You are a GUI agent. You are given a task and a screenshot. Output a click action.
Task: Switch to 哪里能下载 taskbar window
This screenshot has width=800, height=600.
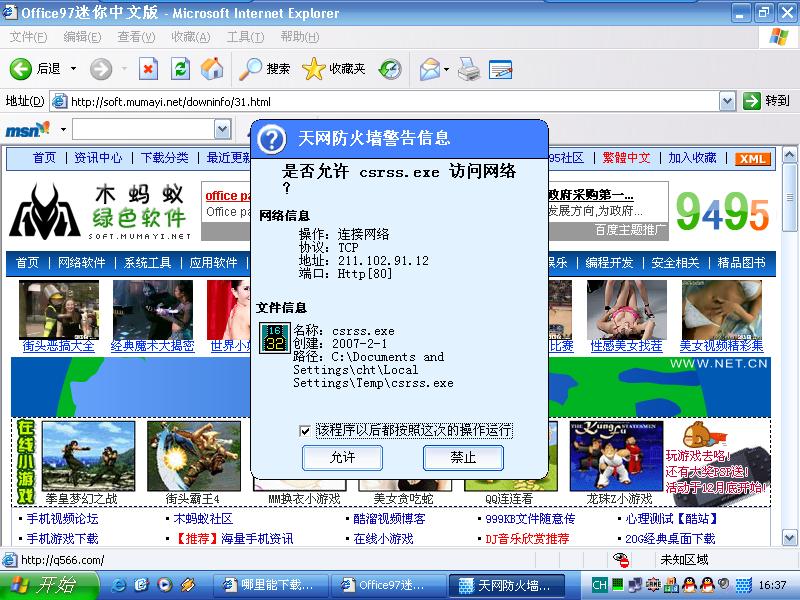click(269, 585)
